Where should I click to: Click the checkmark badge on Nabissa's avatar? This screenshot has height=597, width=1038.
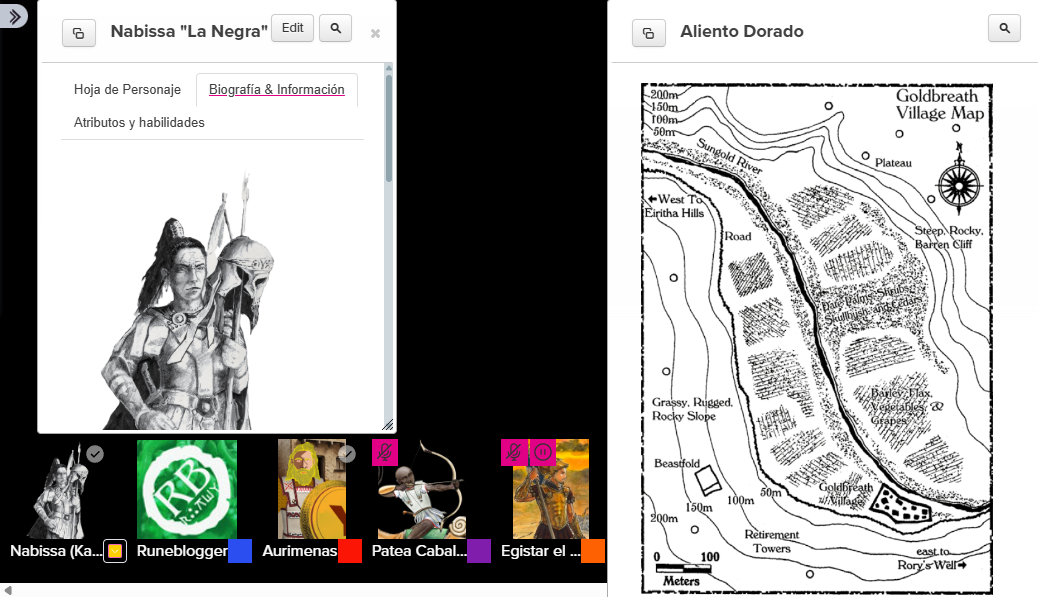[x=95, y=454]
